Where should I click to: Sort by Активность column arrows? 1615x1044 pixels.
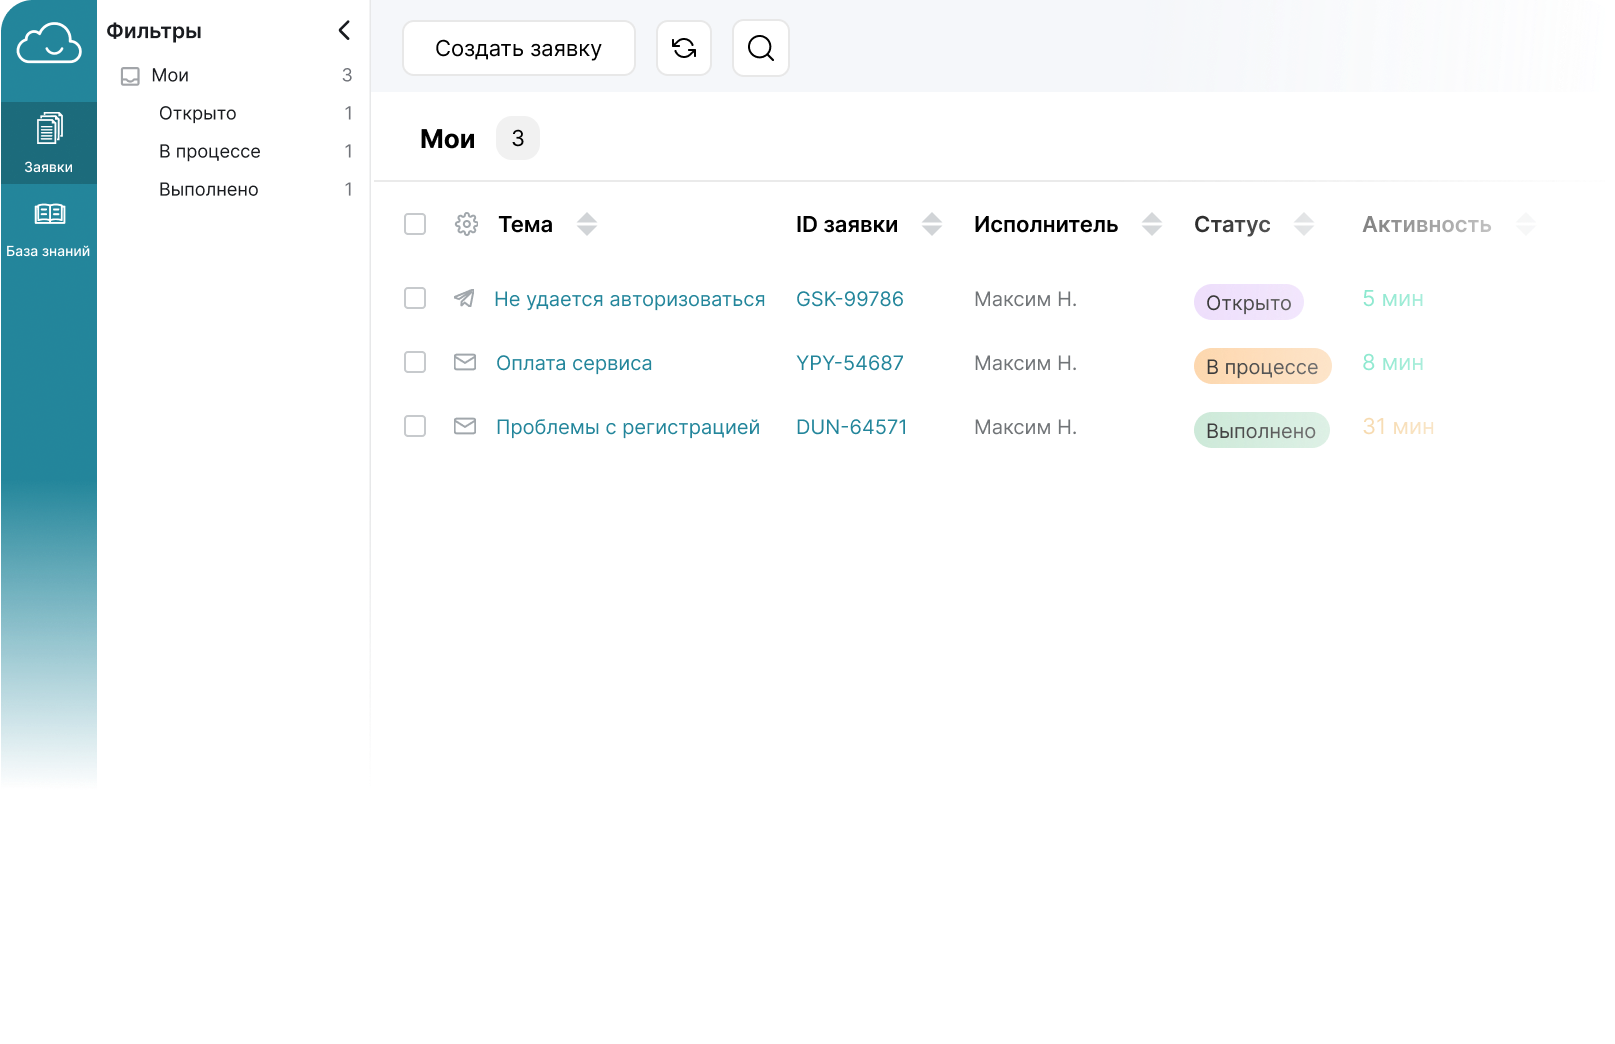pyautogui.click(x=1526, y=224)
